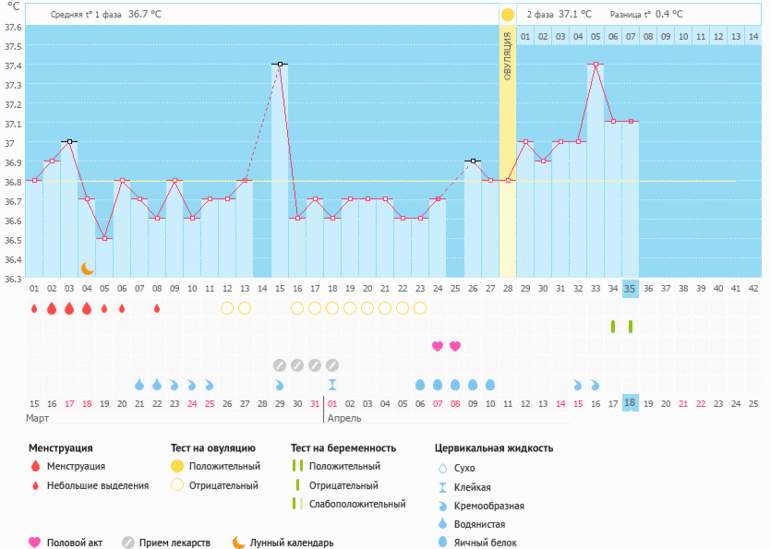Click the lunar calendar moon icon on day 04
The image size is (770, 549).
pyautogui.click(x=87, y=268)
